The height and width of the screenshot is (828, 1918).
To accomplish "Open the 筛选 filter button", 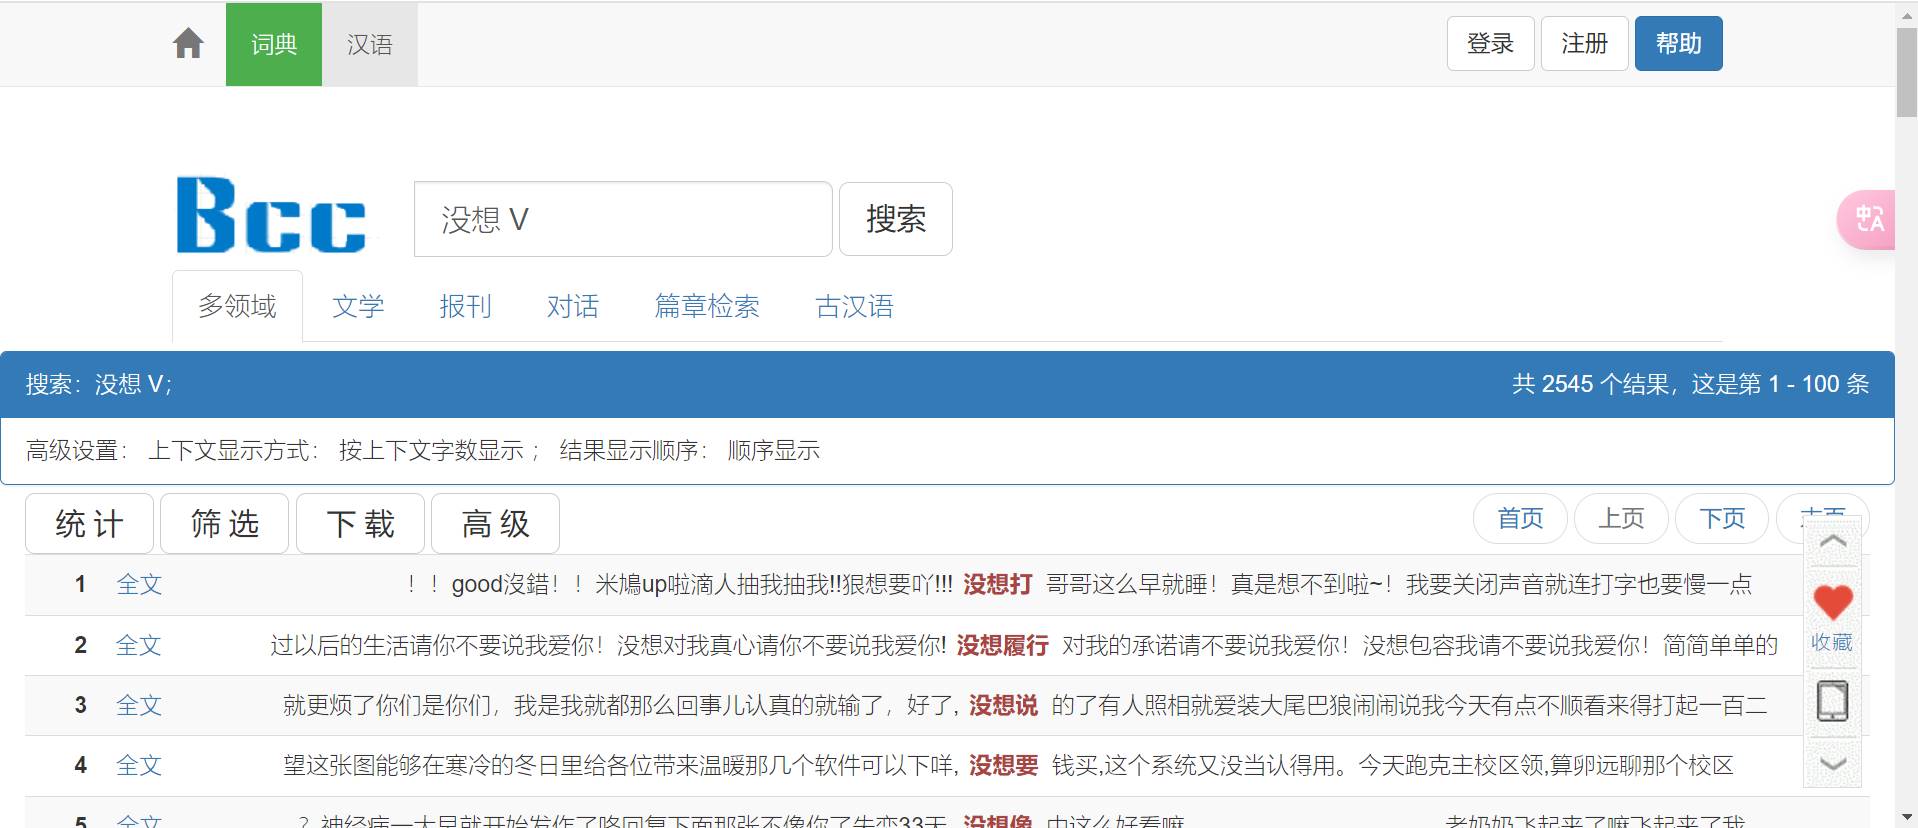I will (x=225, y=523).
